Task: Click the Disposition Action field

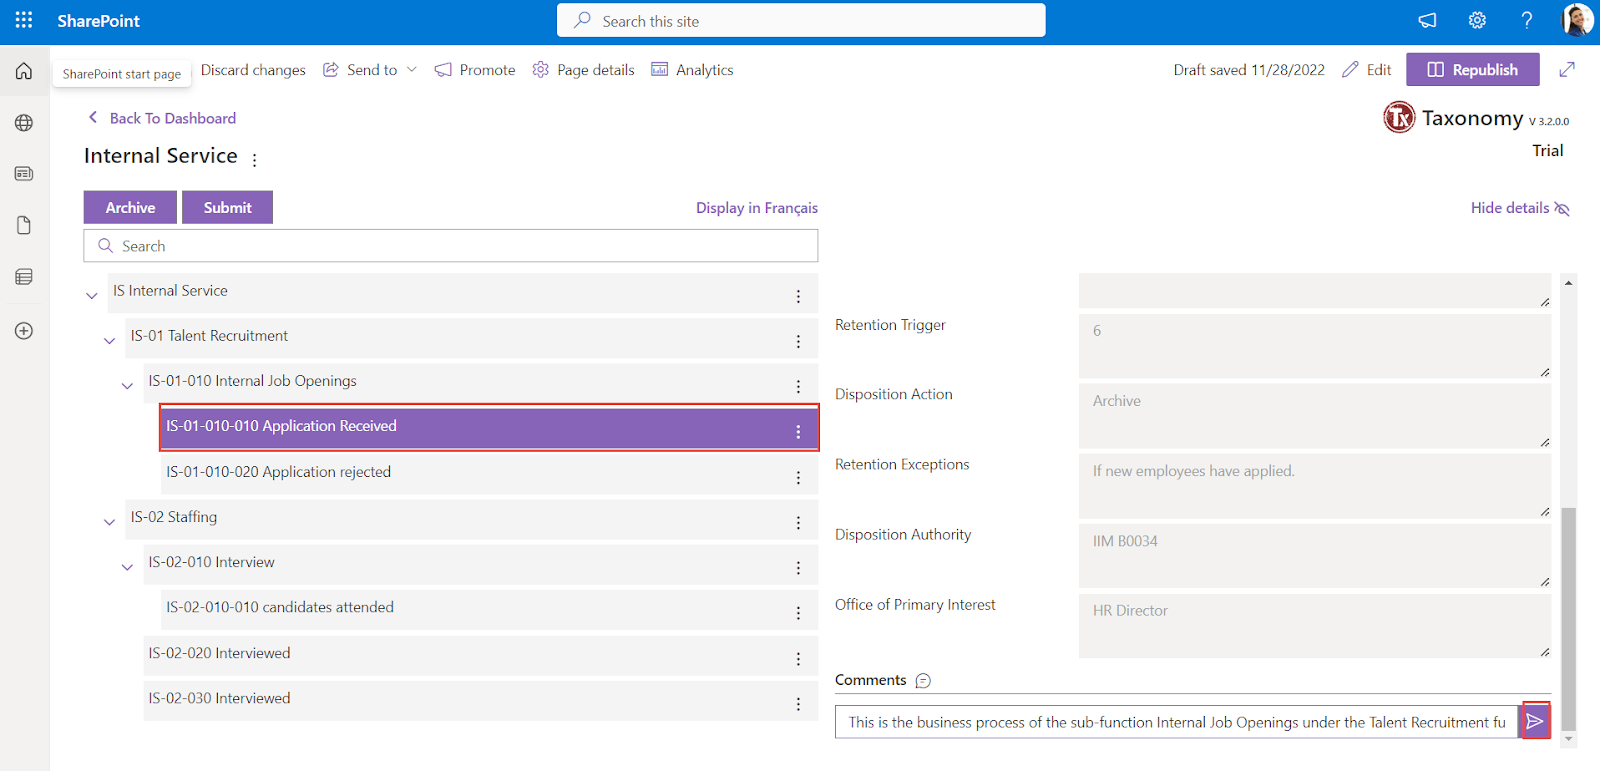Action: pyautogui.click(x=1315, y=416)
